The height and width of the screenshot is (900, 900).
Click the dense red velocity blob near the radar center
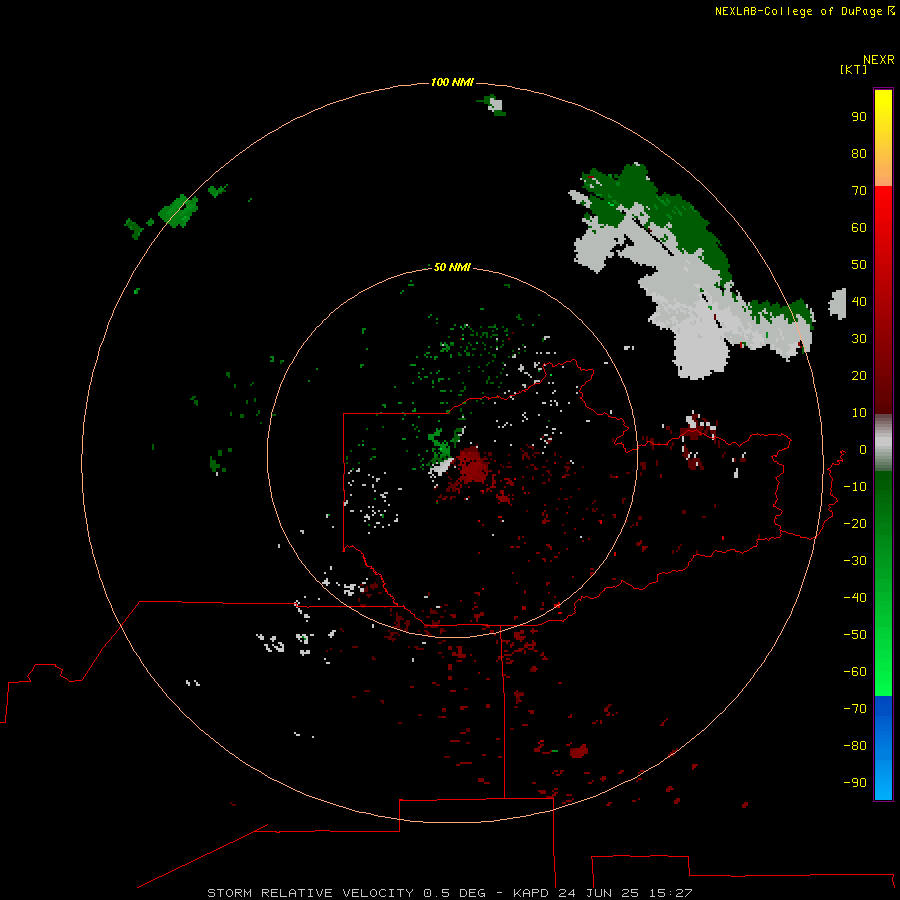(472, 464)
